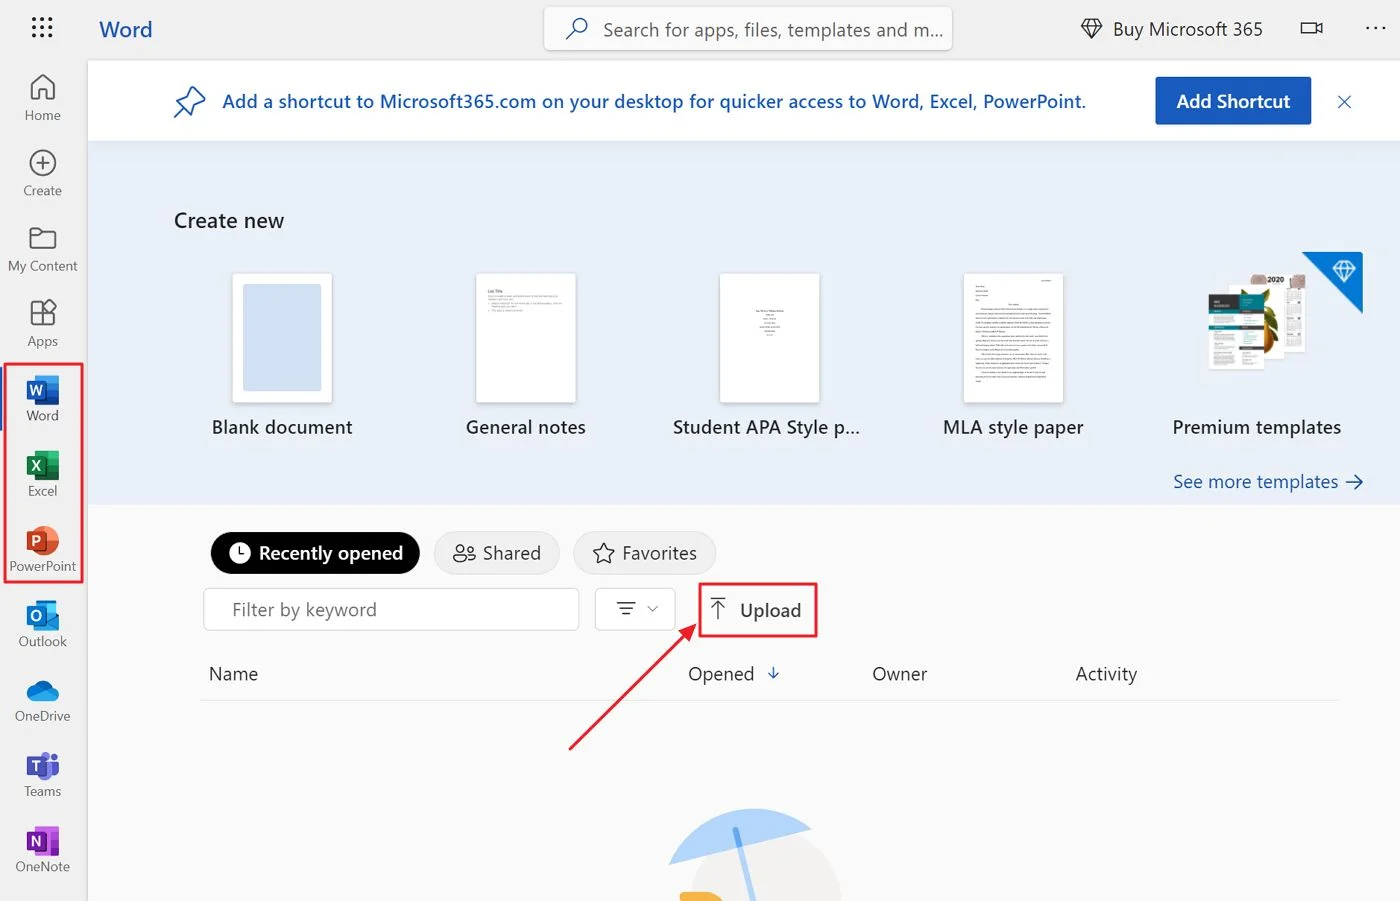Open Teams from sidebar
Viewport: 1400px width, 901px height.
coord(42,775)
